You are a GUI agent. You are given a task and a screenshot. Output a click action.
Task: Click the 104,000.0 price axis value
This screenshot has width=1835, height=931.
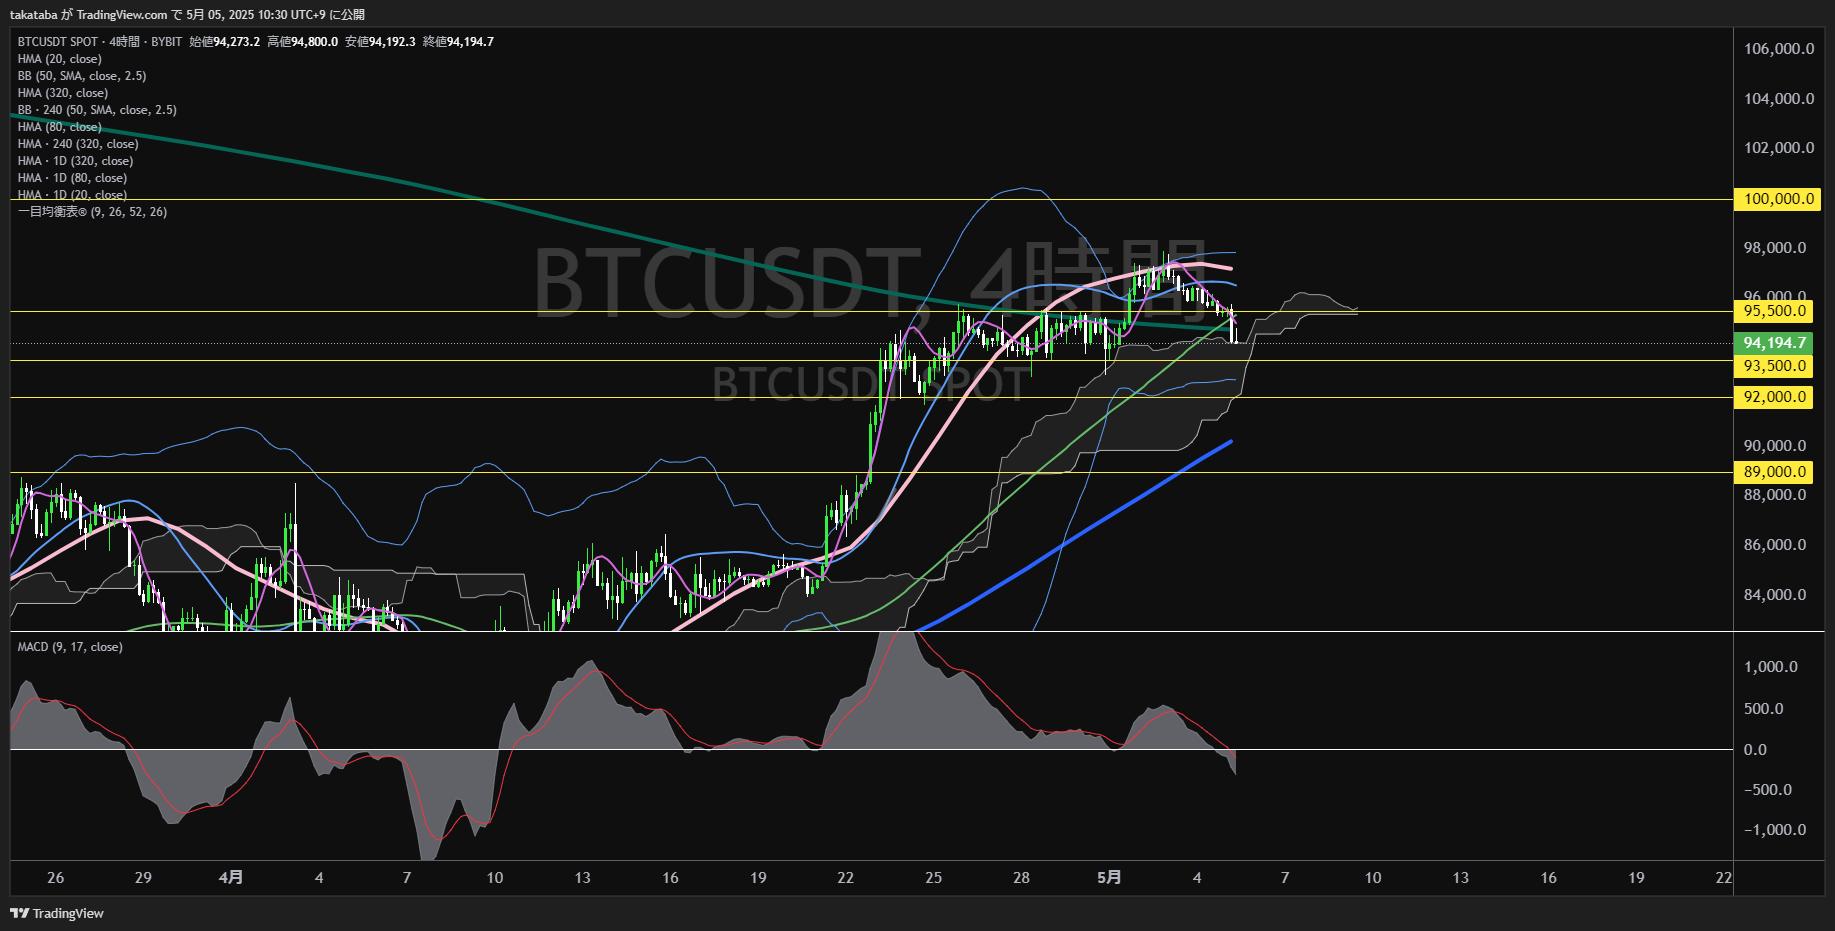tap(1779, 99)
